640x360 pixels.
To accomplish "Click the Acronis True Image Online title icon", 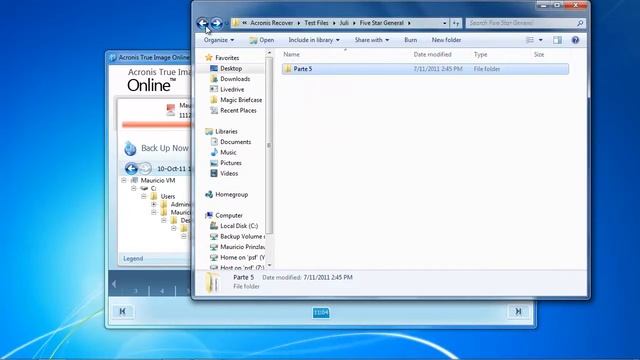I will pyautogui.click(x=113, y=58).
